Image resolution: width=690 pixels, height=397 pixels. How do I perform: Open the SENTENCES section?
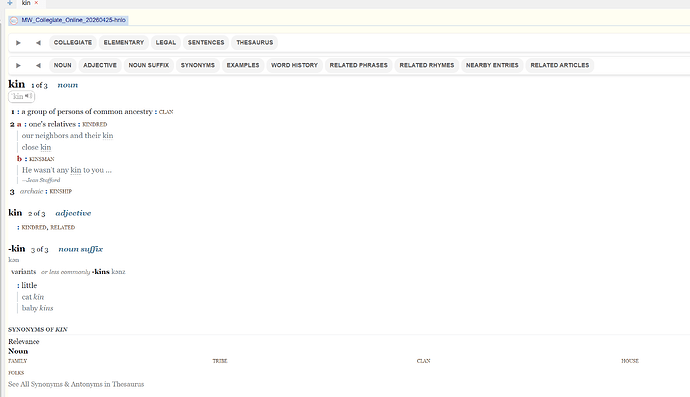[x=206, y=43]
